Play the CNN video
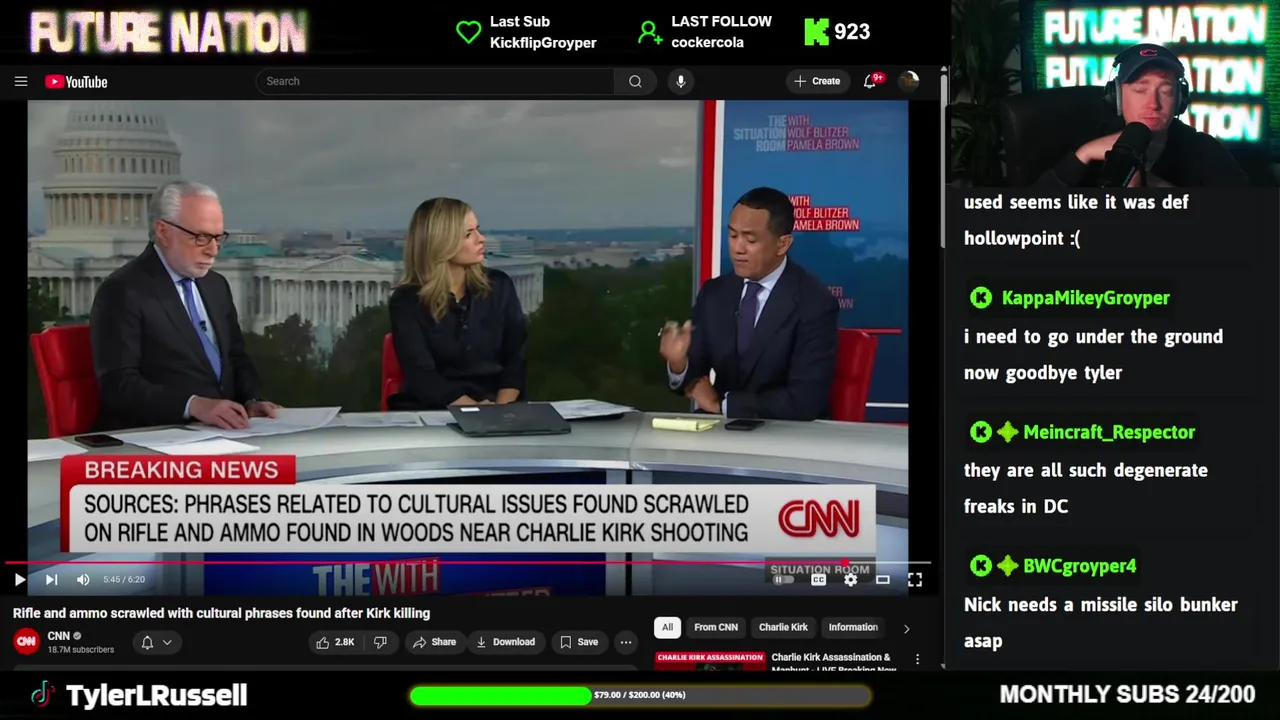This screenshot has height=720, width=1280. pyautogui.click(x=19, y=579)
